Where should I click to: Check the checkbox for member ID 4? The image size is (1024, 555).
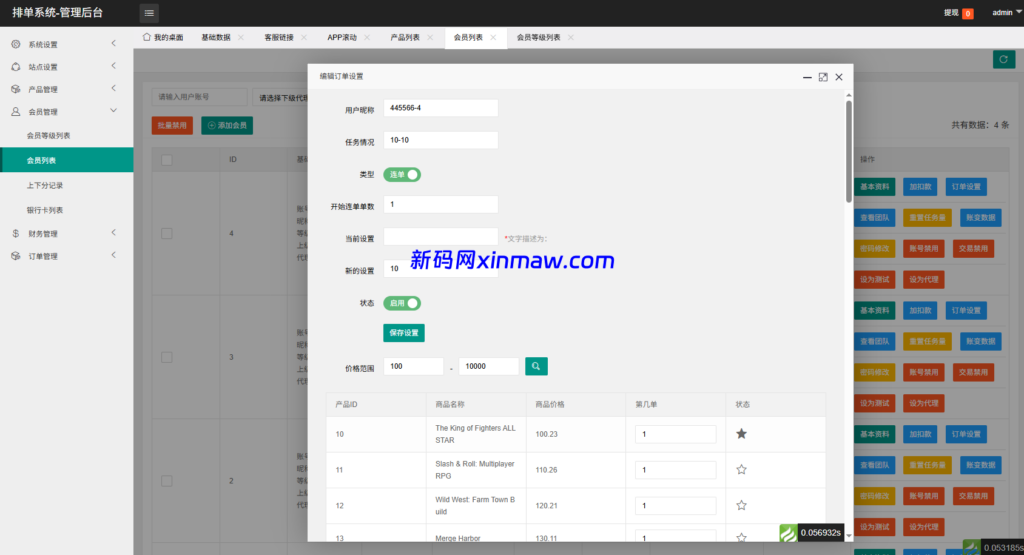tap(167, 234)
